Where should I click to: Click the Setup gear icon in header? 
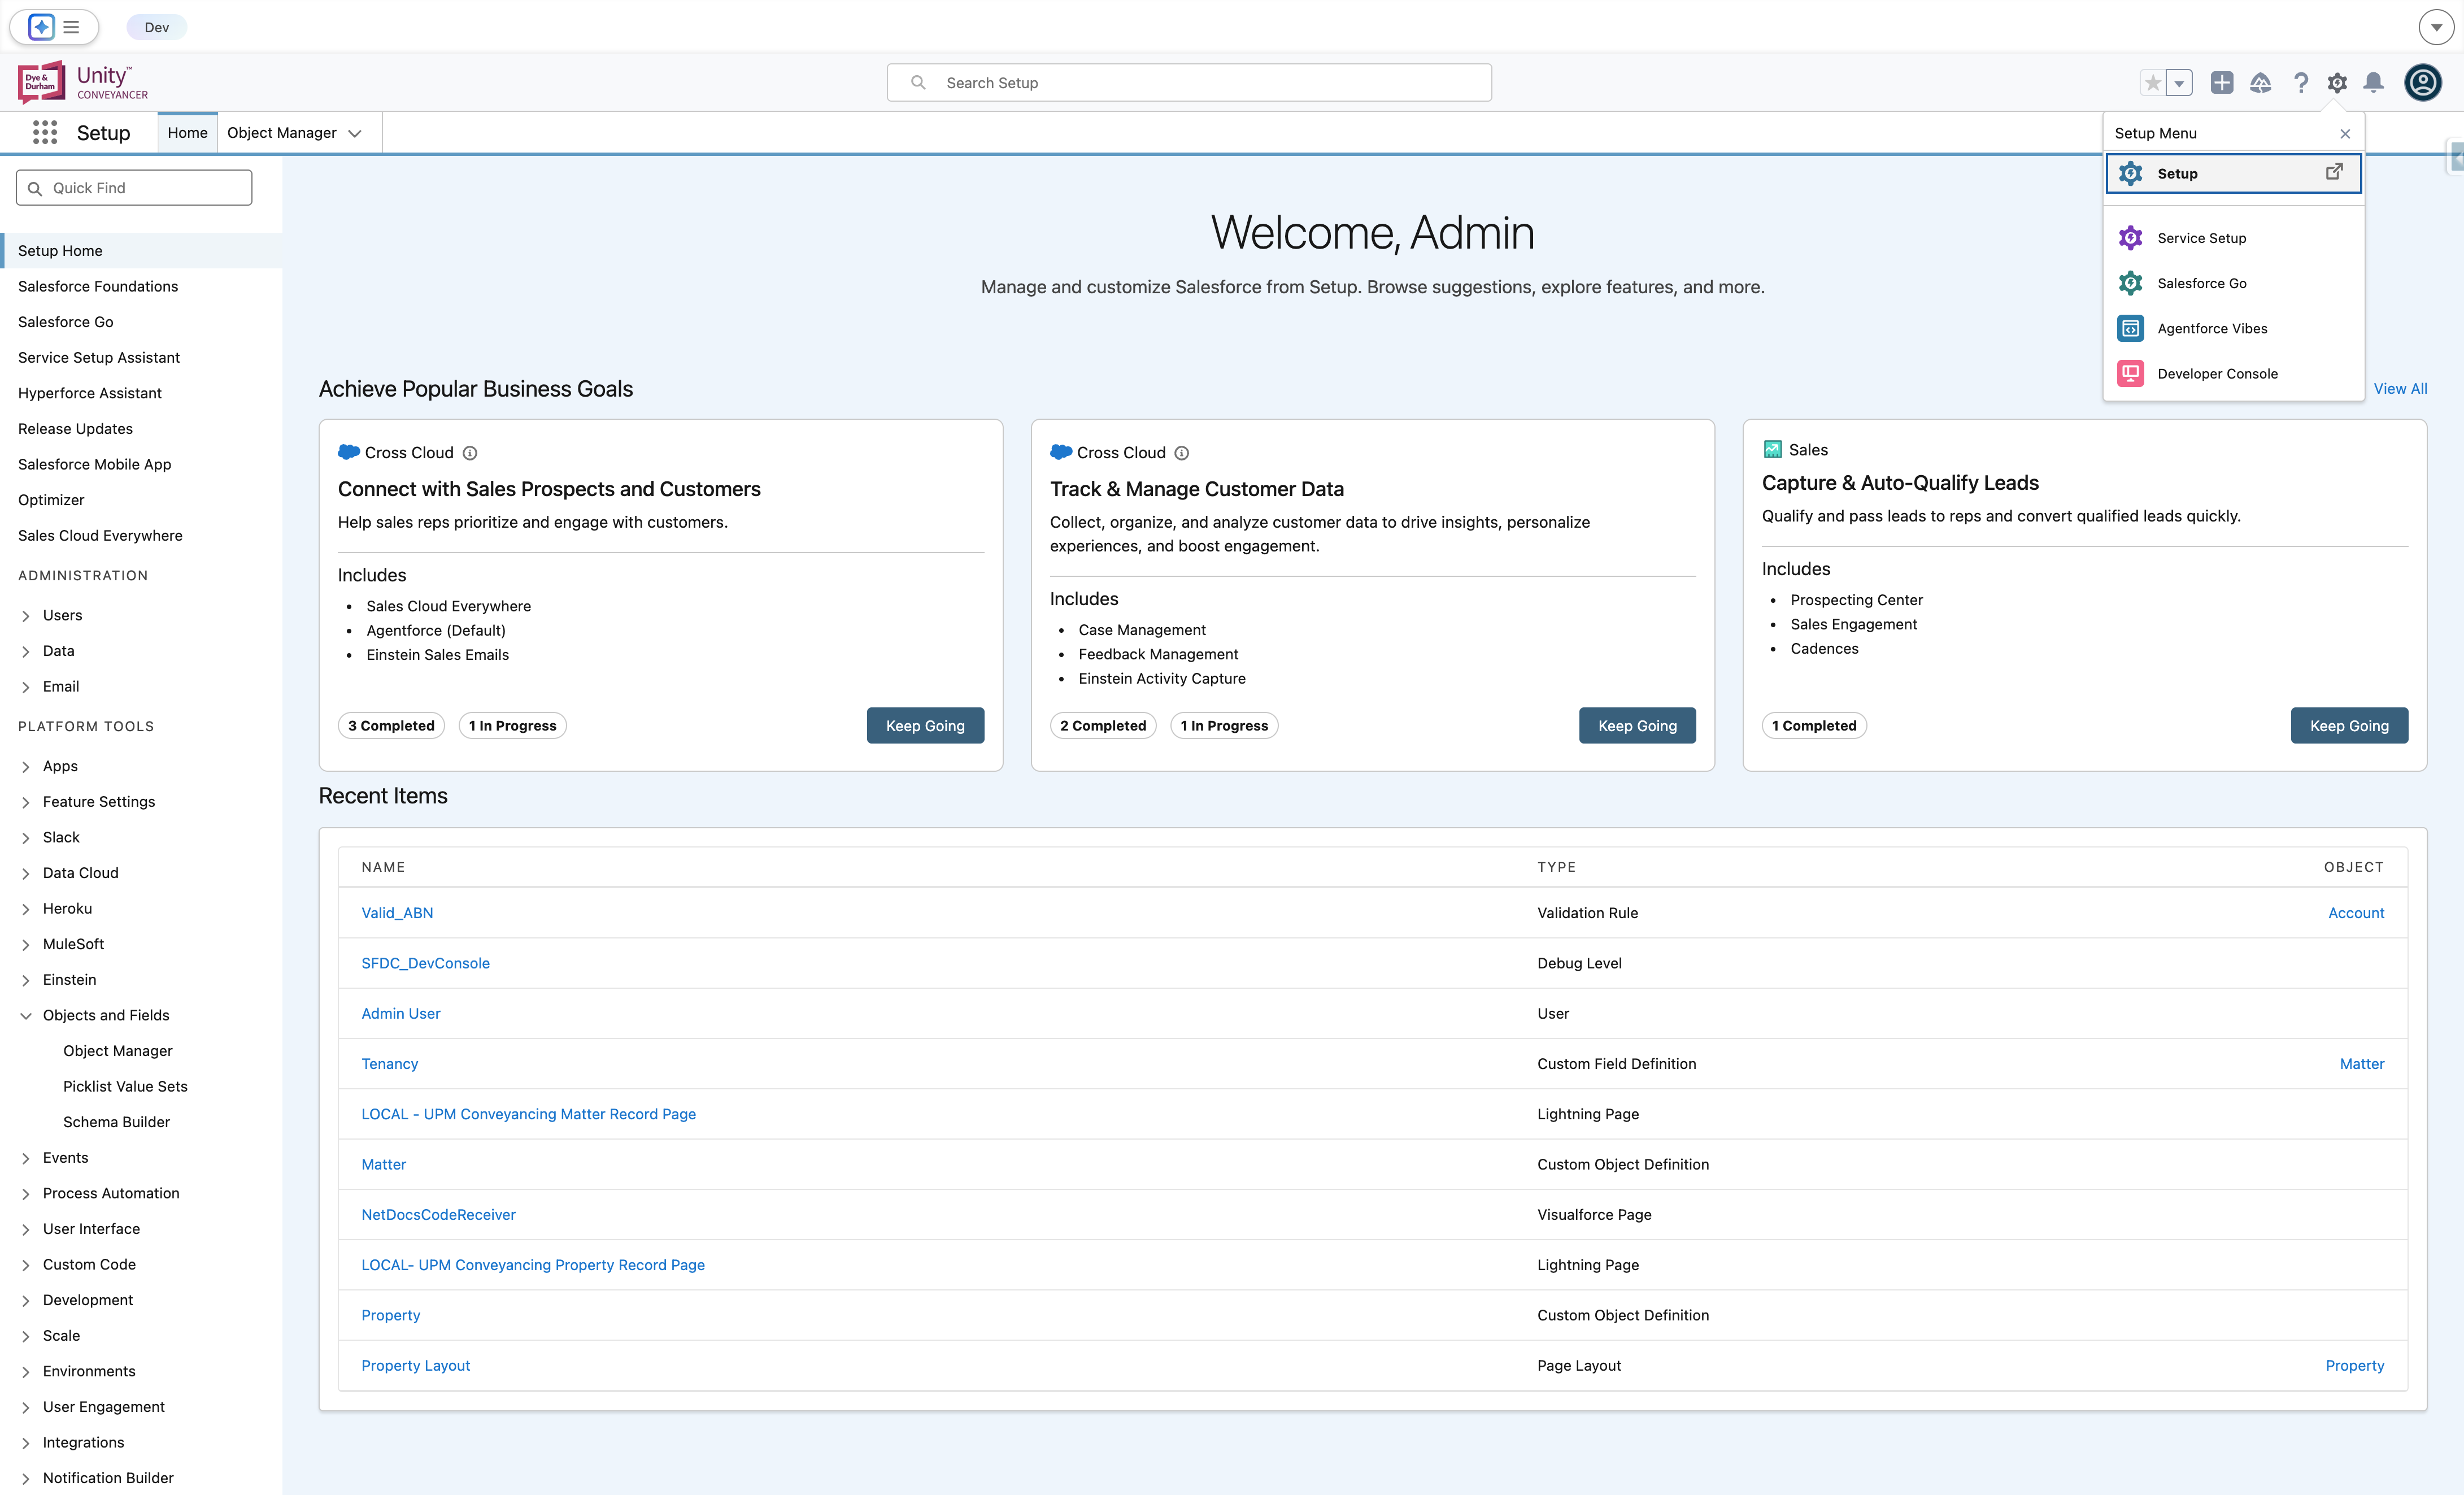(x=2337, y=83)
